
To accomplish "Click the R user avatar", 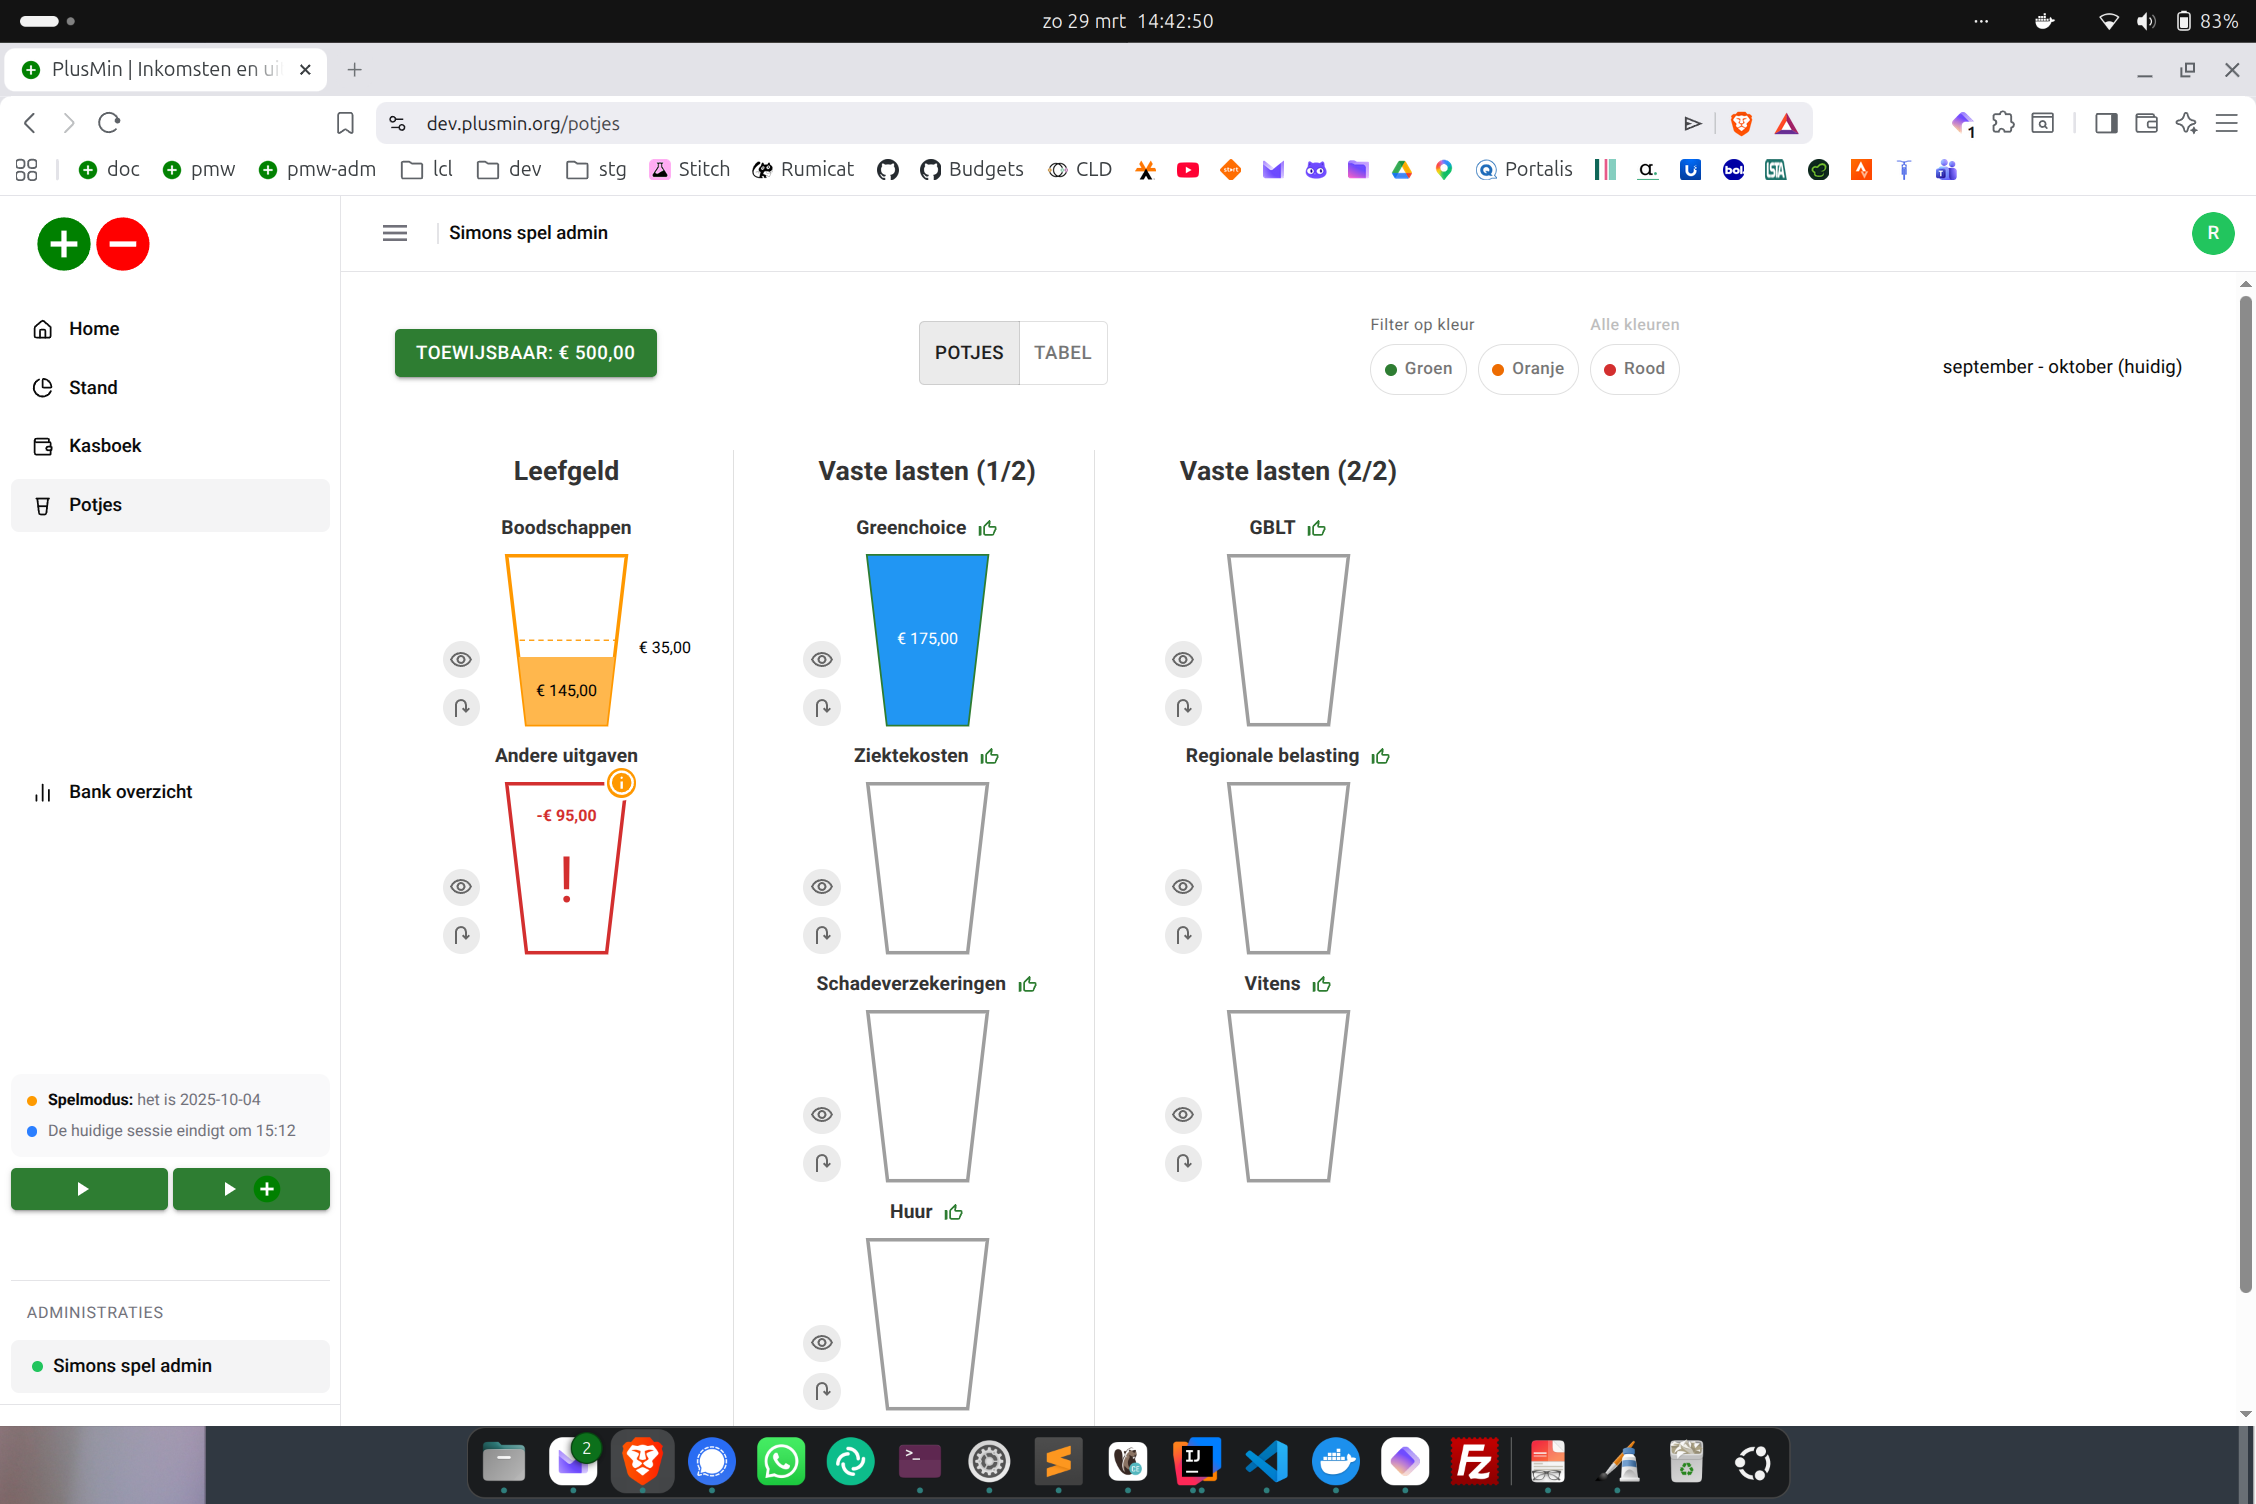I will (2212, 233).
